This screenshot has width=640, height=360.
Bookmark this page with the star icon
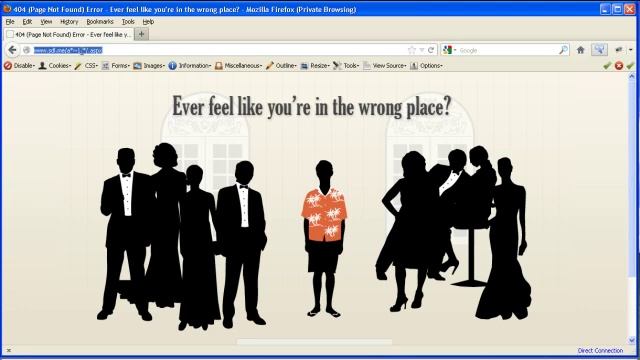(x=411, y=50)
